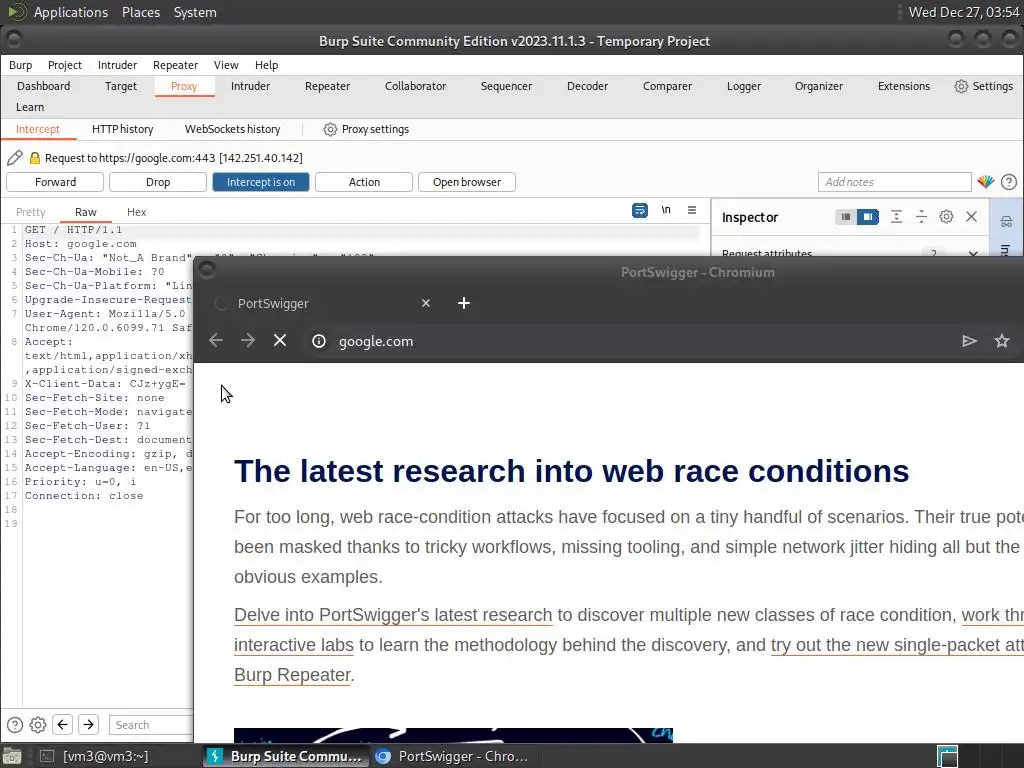Click the edit pencil icon beside the request URL
This screenshot has height=768, width=1024.
(x=14, y=157)
